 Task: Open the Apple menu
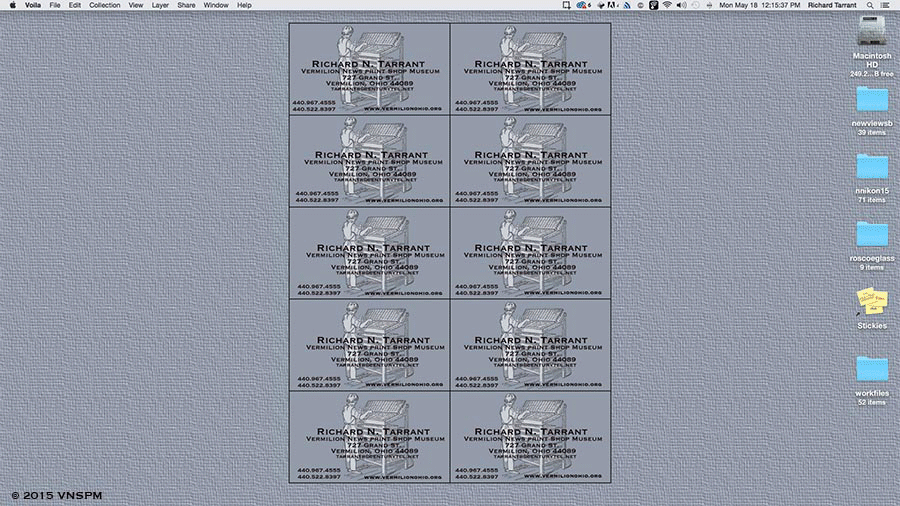[13, 5]
